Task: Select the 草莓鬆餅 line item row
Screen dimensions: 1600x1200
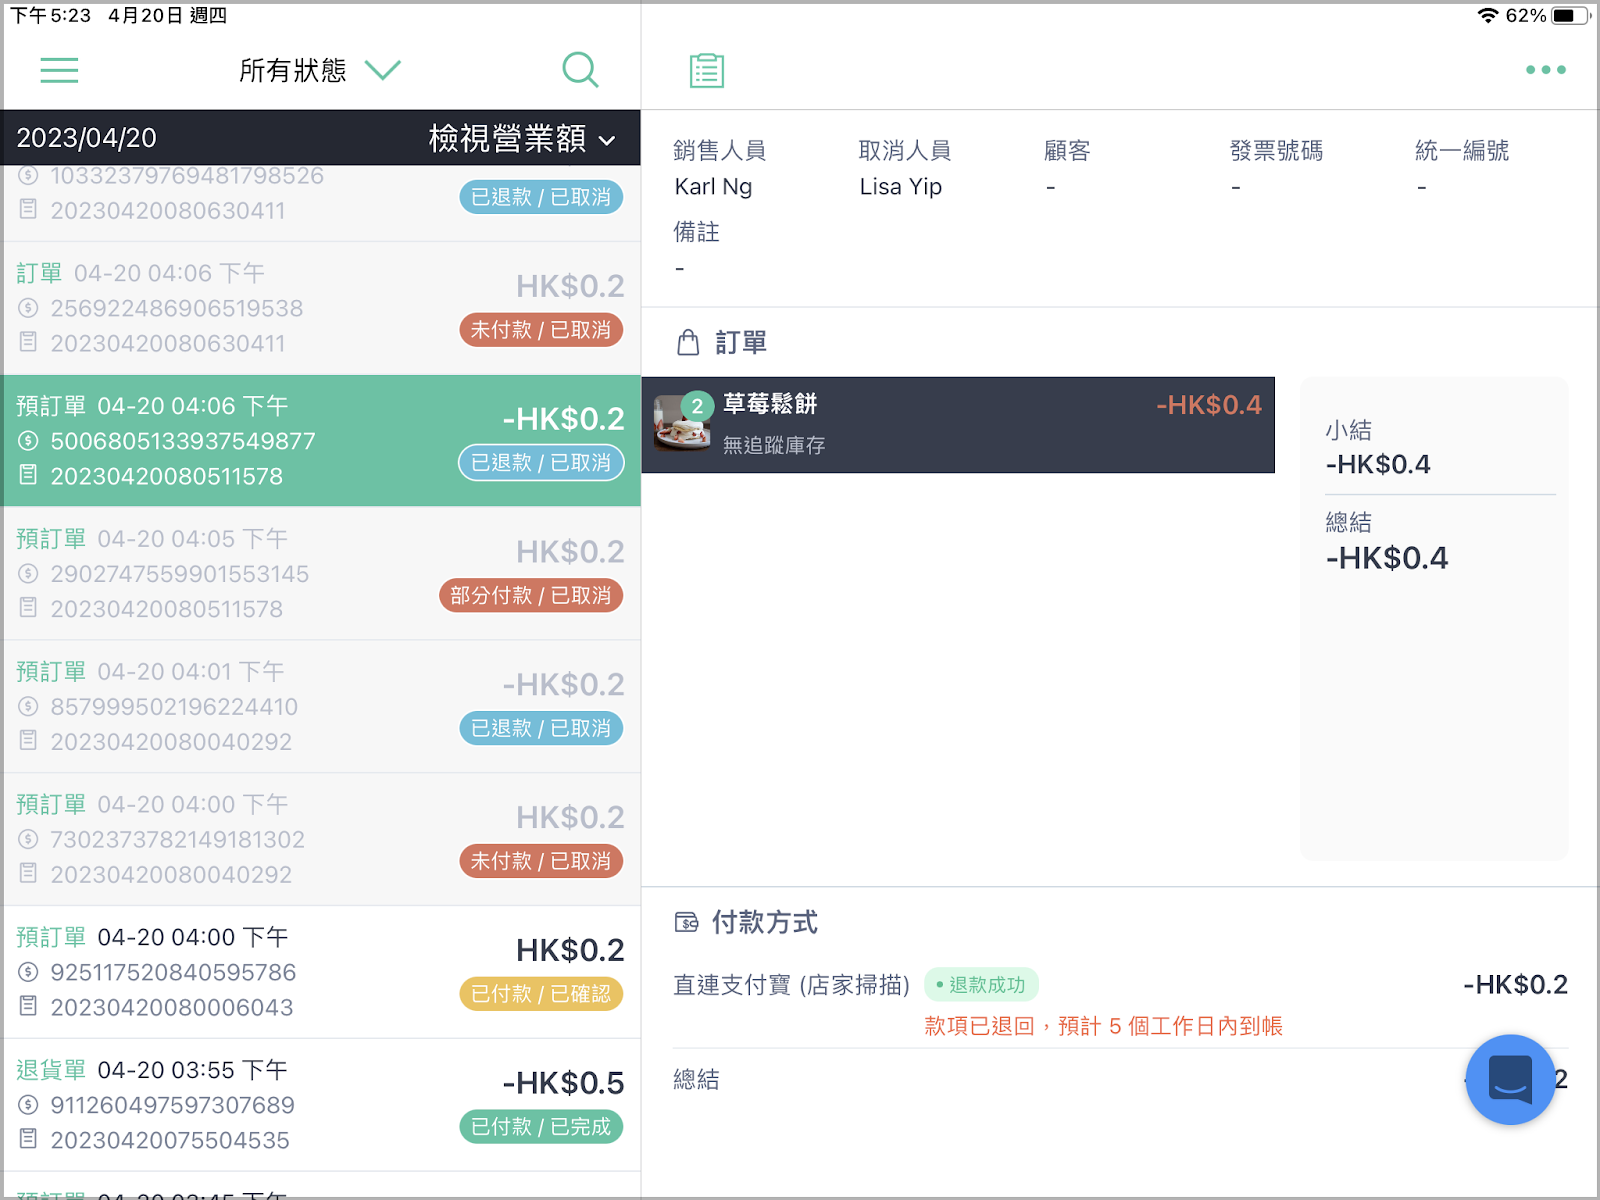Action: pyautogui.click(x=958, y=425)
